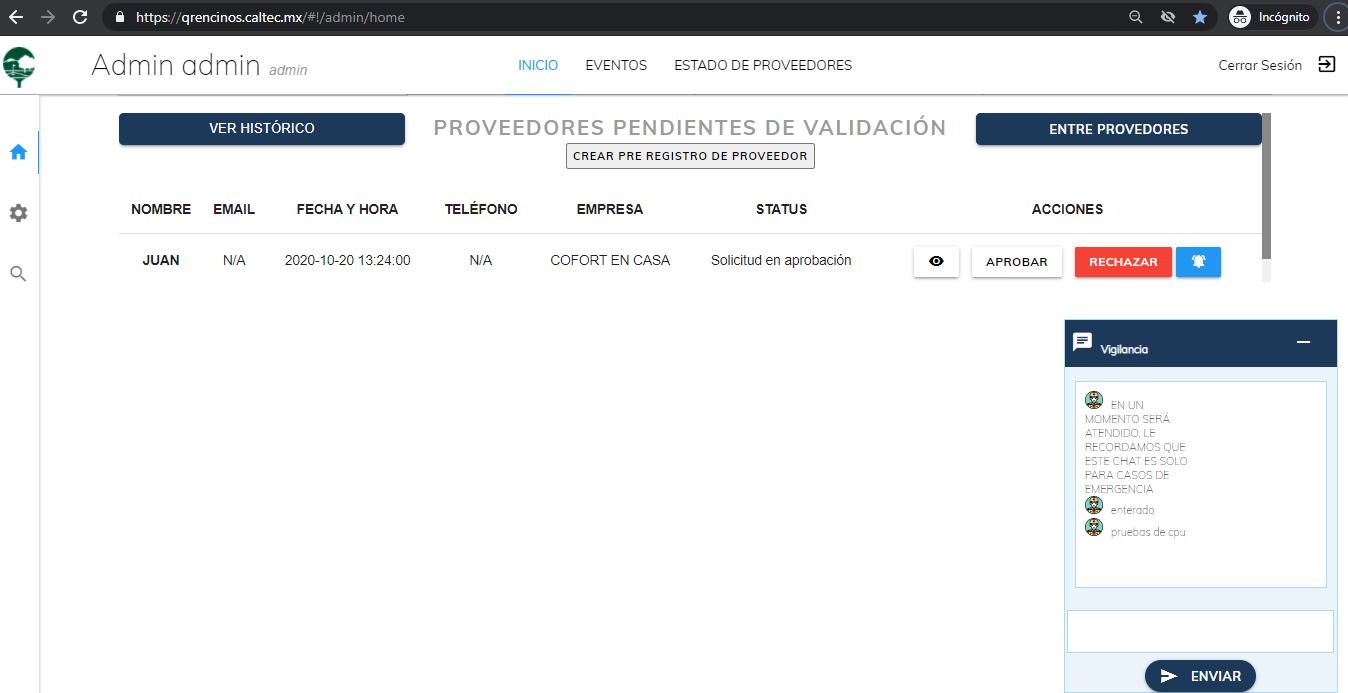The image size is (1348, 693).
Task: Bookmark page with the star icon
Action: pos(1200,17)
